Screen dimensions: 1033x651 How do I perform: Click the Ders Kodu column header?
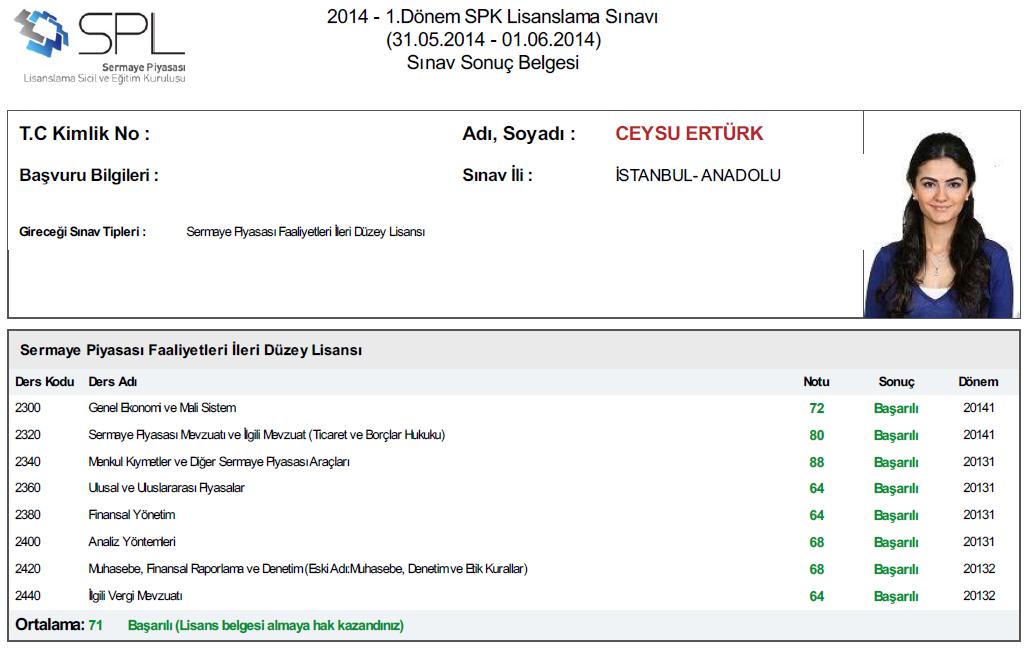pyautogui.click(x=45, y=382)
